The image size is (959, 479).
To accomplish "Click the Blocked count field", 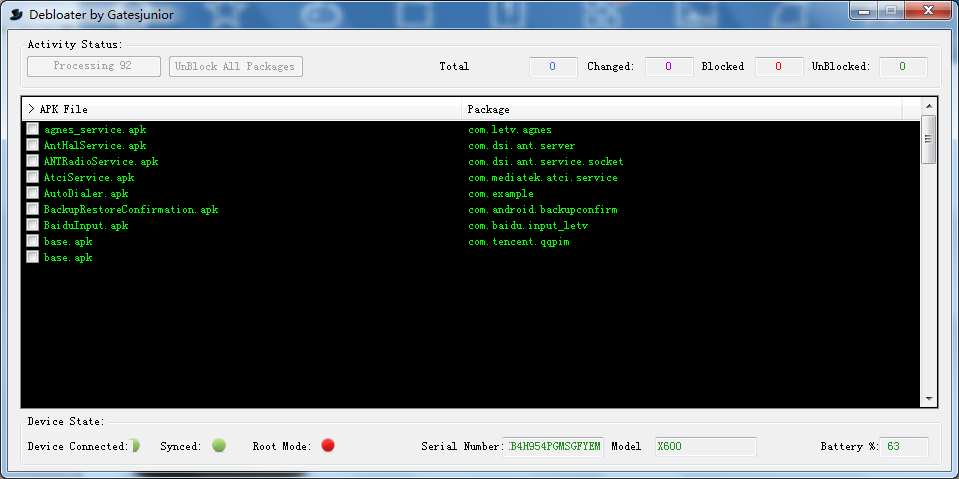I will click(x=779, y=67).
